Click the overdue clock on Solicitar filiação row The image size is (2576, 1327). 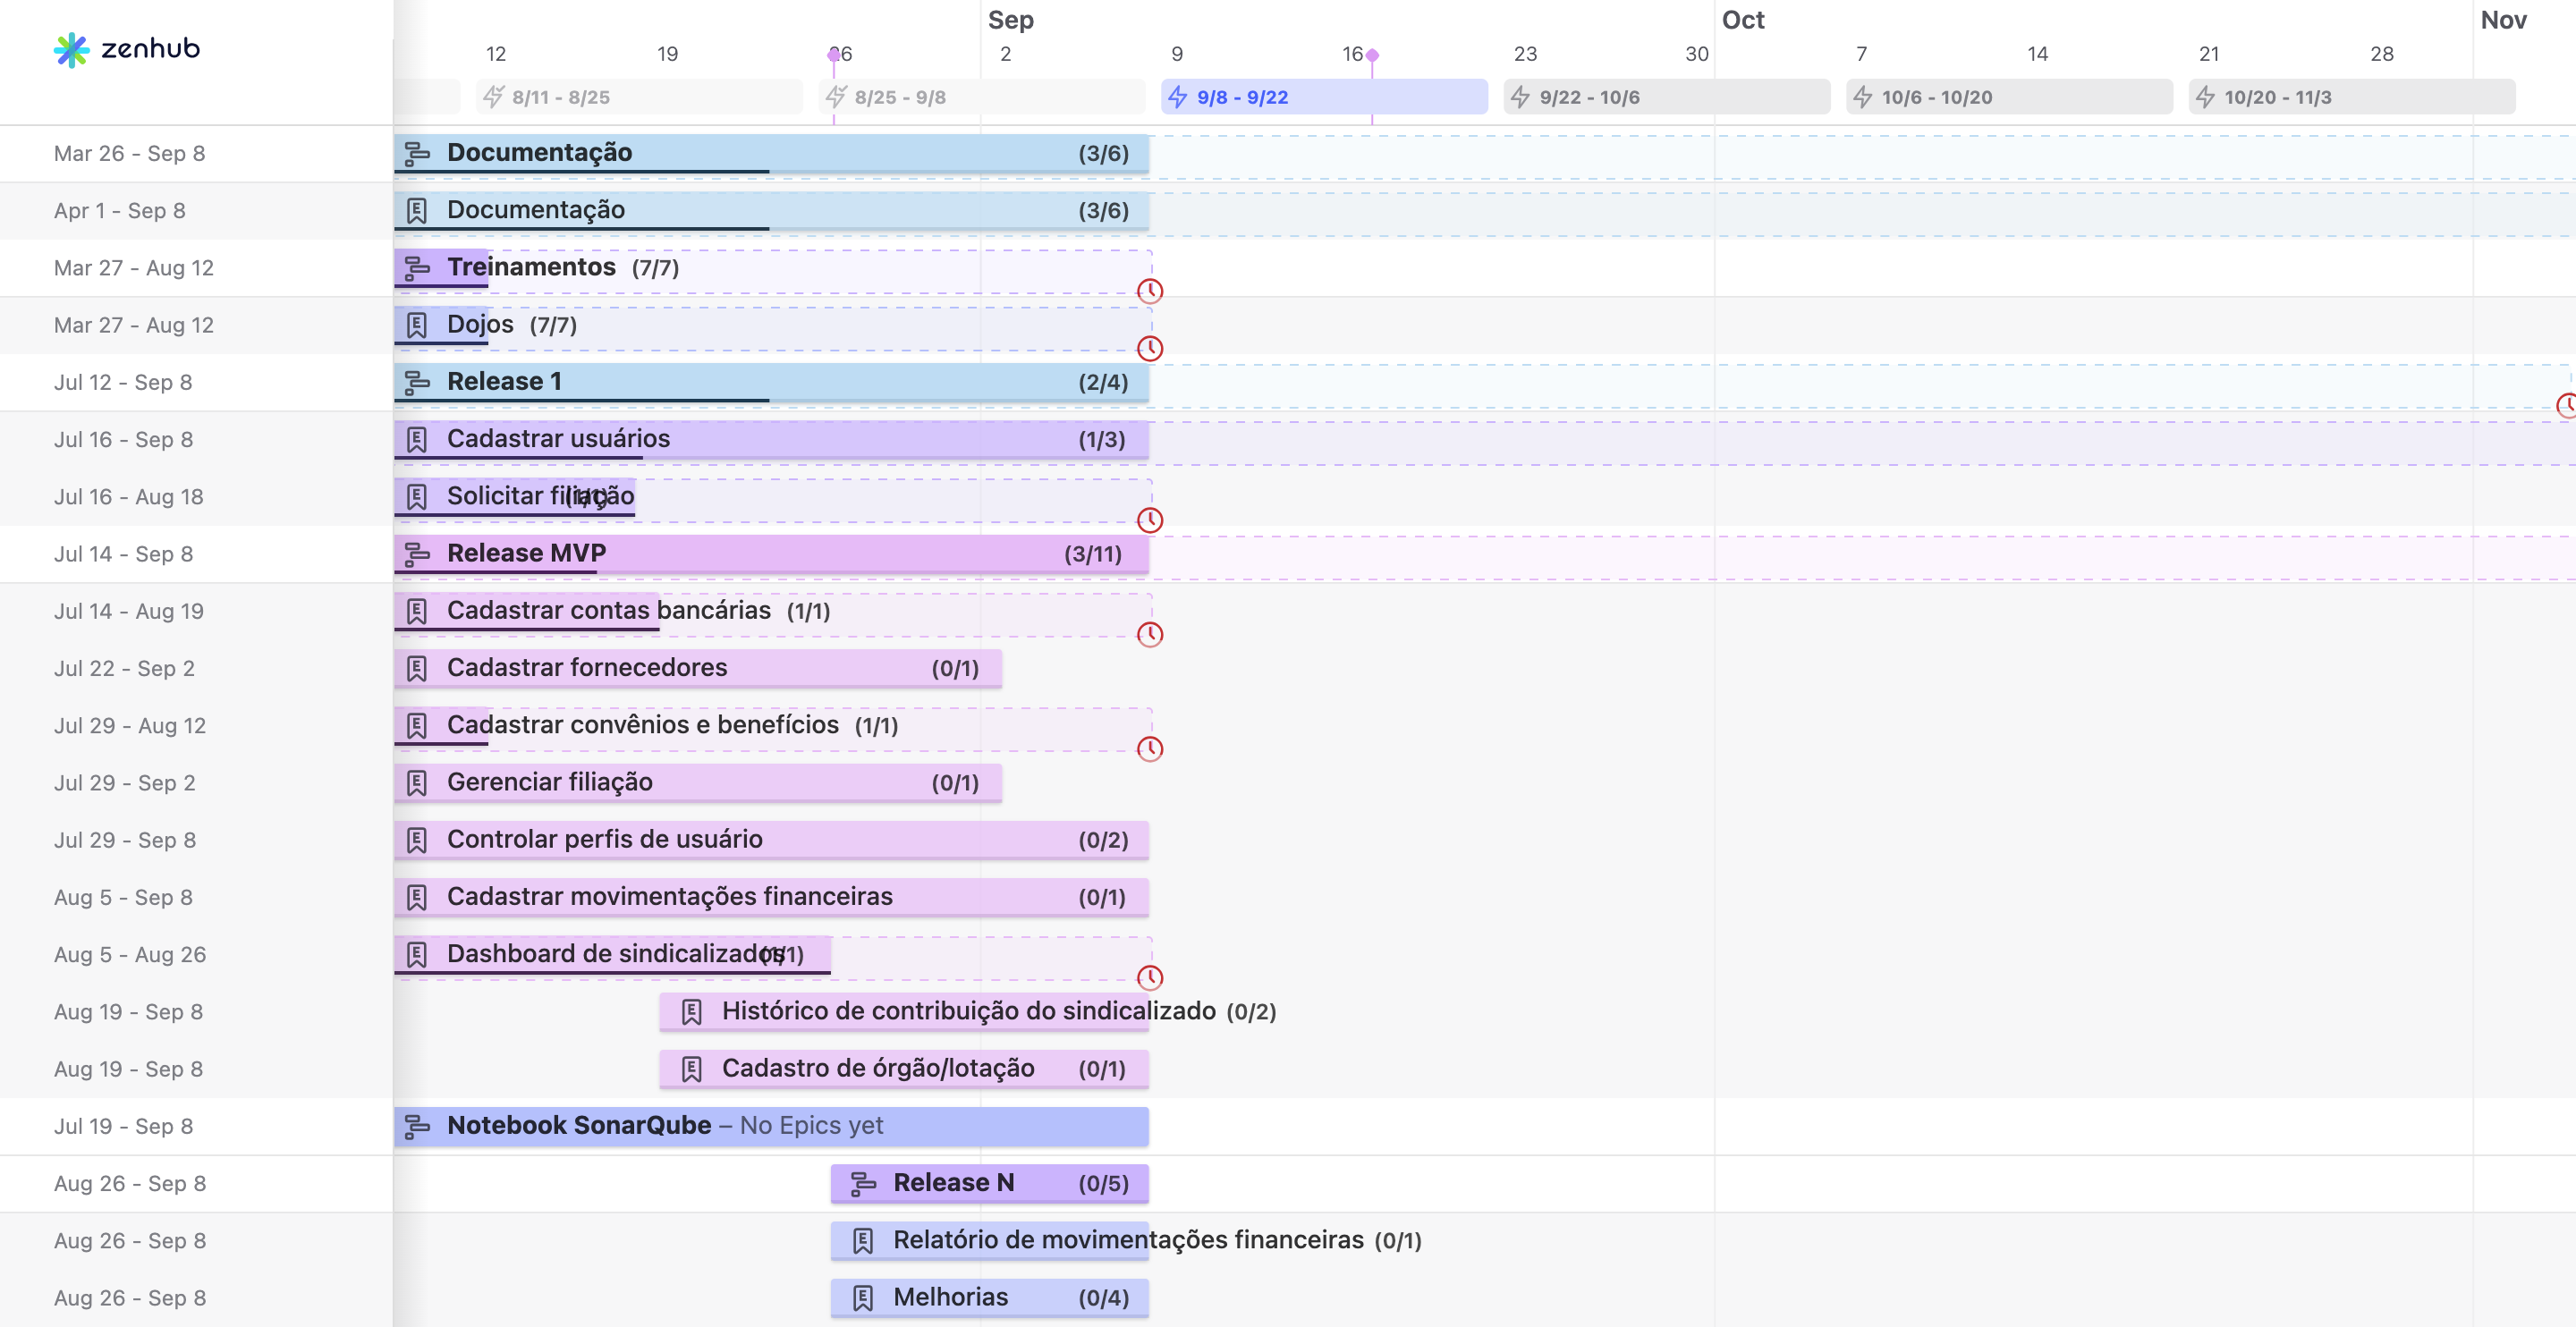(x=1150, y=520)
